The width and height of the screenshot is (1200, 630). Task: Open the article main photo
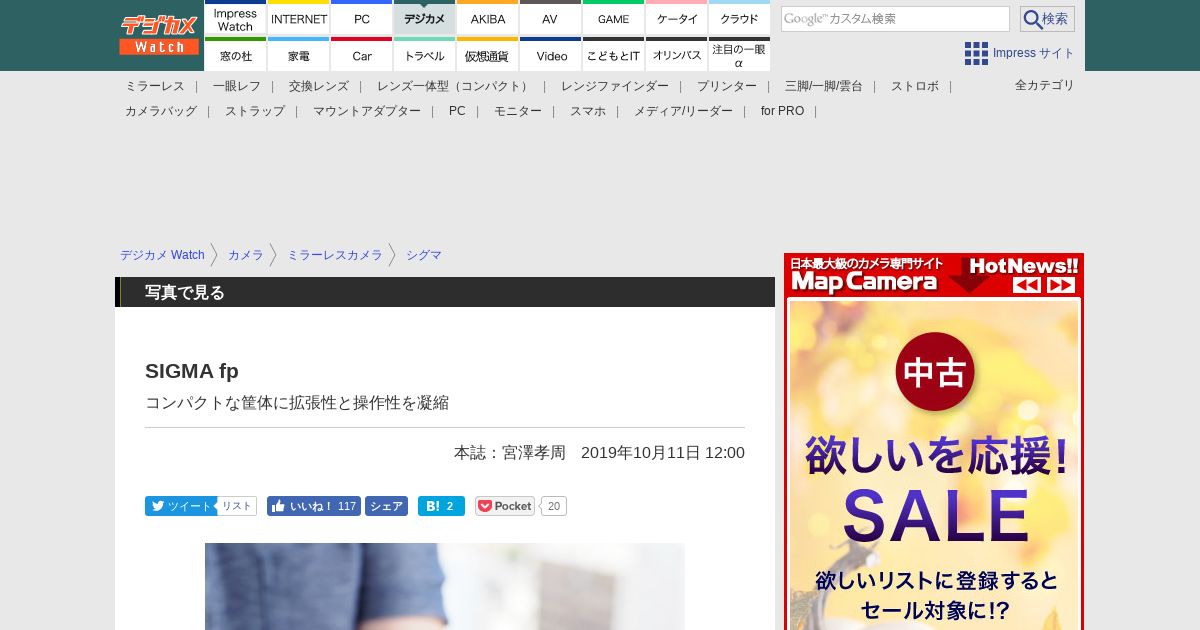[x=445, y=586]
